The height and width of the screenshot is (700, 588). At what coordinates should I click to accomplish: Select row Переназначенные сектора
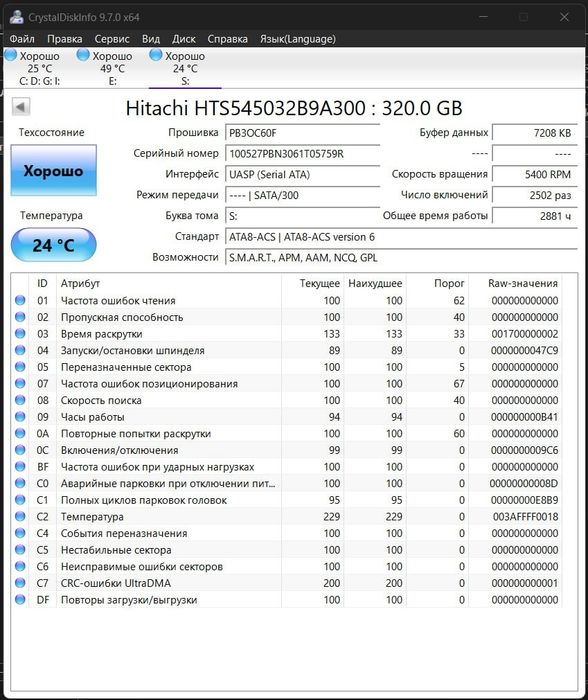287,367
